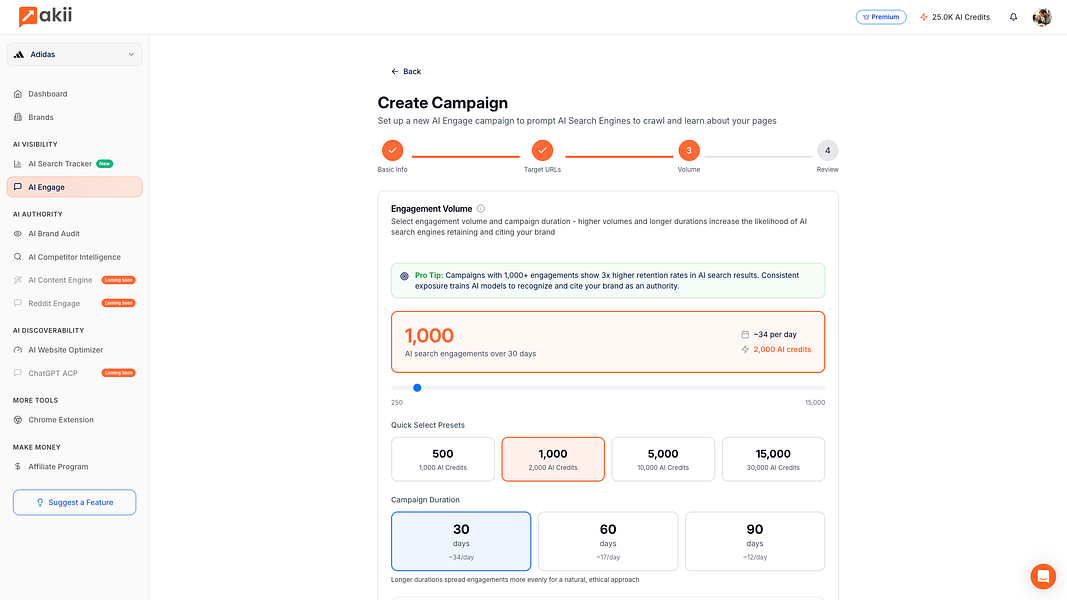Click the Reddit Engage sidebar item
The image size is (1067, 600).
click(x=55, y=303)
